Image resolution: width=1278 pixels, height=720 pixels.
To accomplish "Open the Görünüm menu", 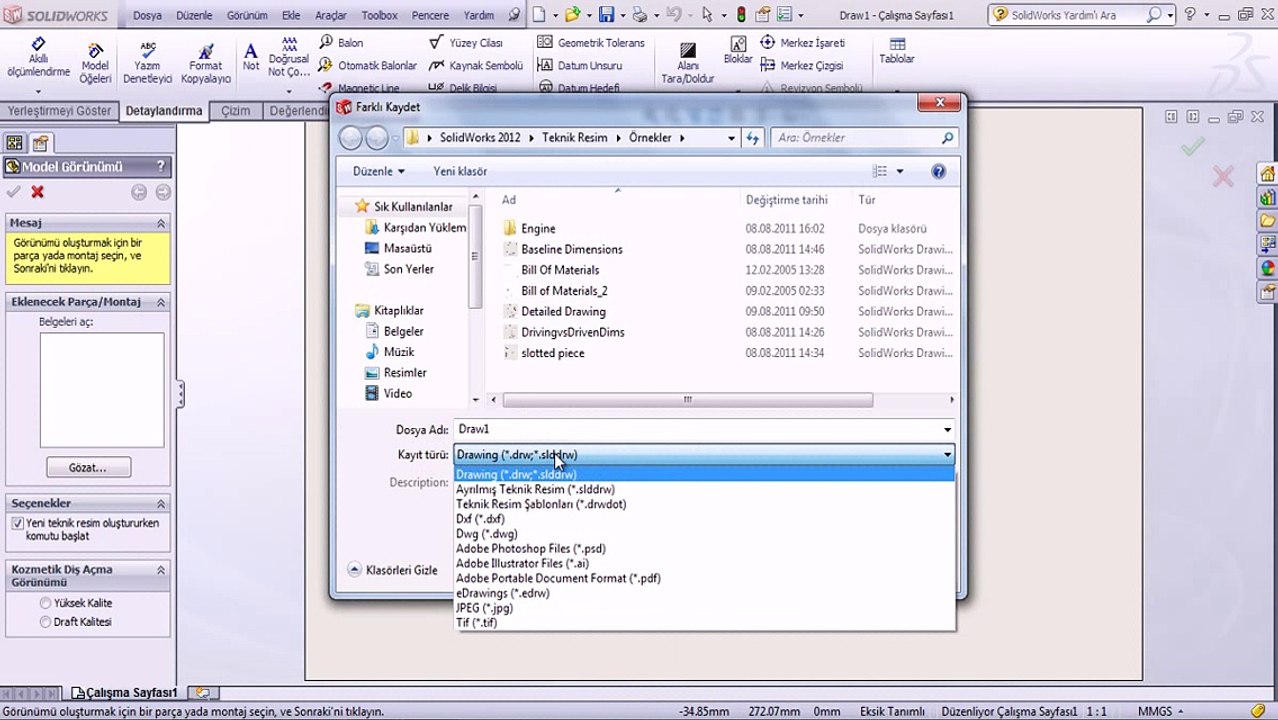I will tap(247, 16).
